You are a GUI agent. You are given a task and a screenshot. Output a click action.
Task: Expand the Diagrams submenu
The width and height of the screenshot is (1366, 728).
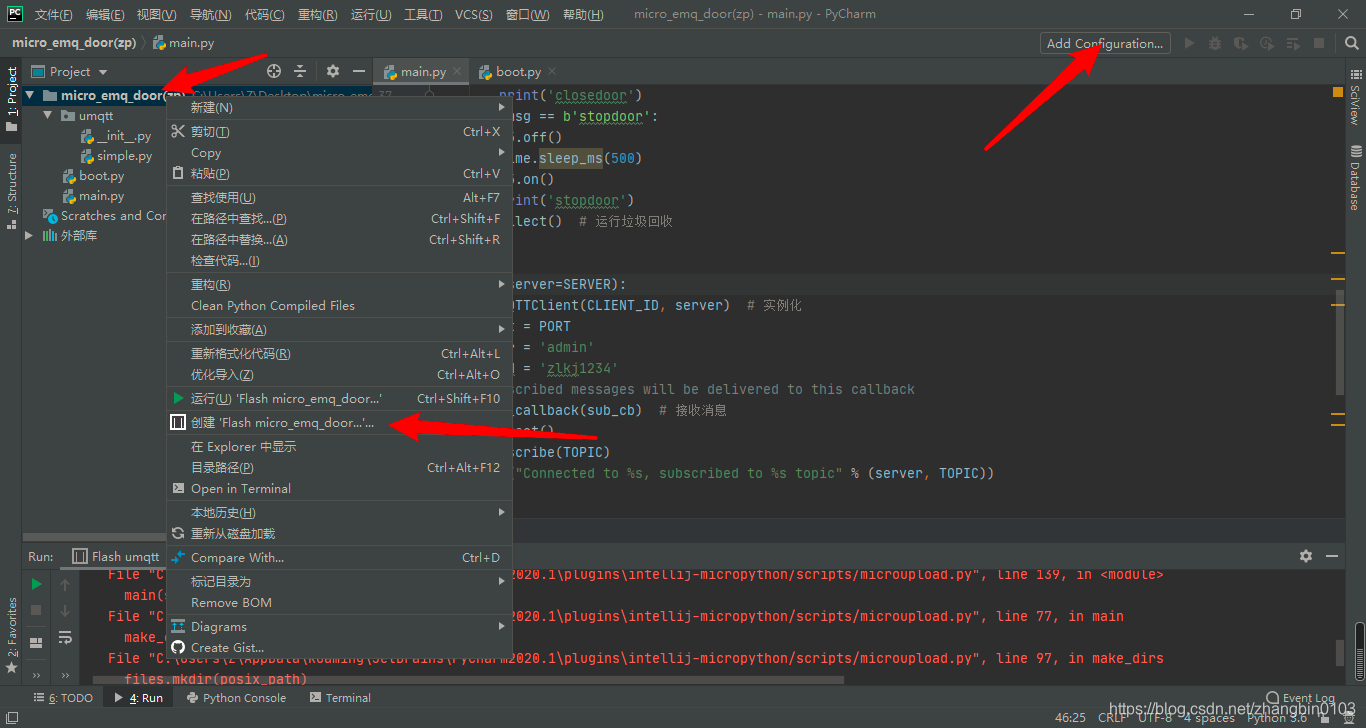tap(339, 627)
